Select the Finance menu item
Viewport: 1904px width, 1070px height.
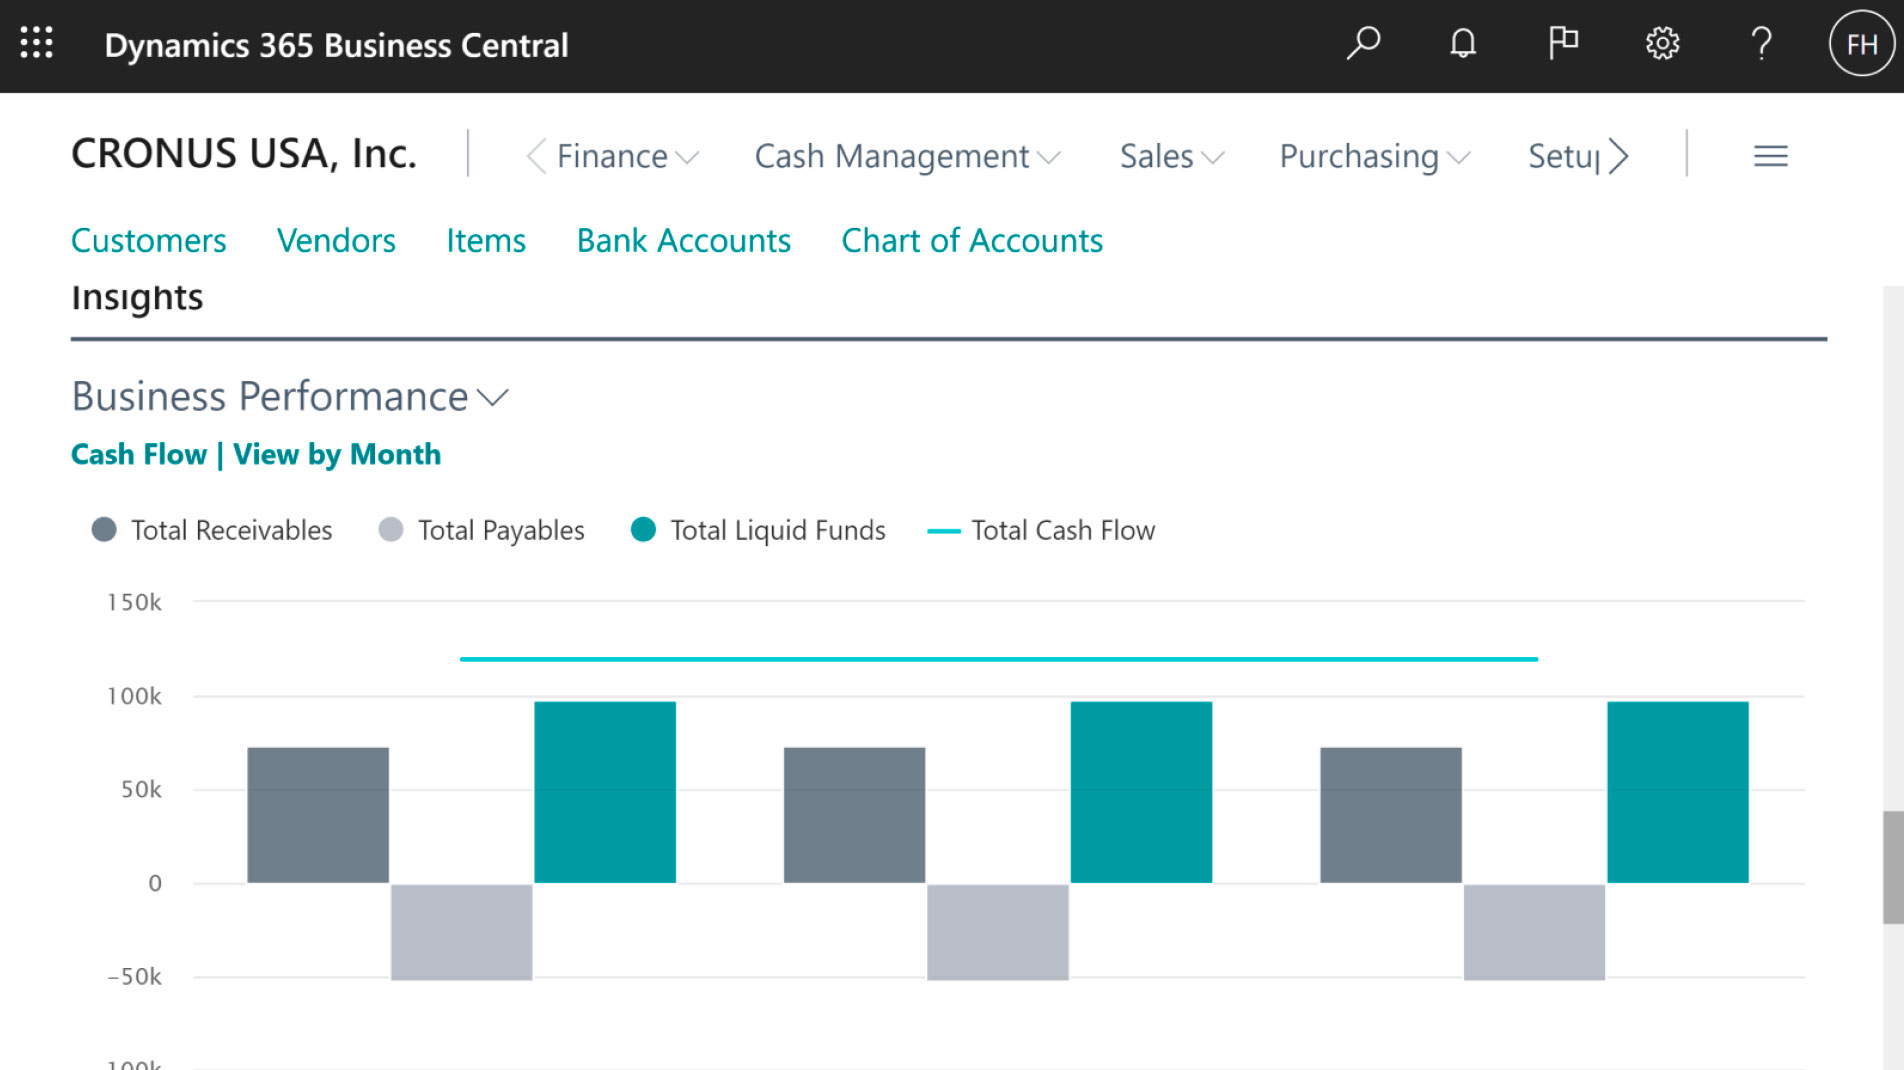tap(612, 156)
